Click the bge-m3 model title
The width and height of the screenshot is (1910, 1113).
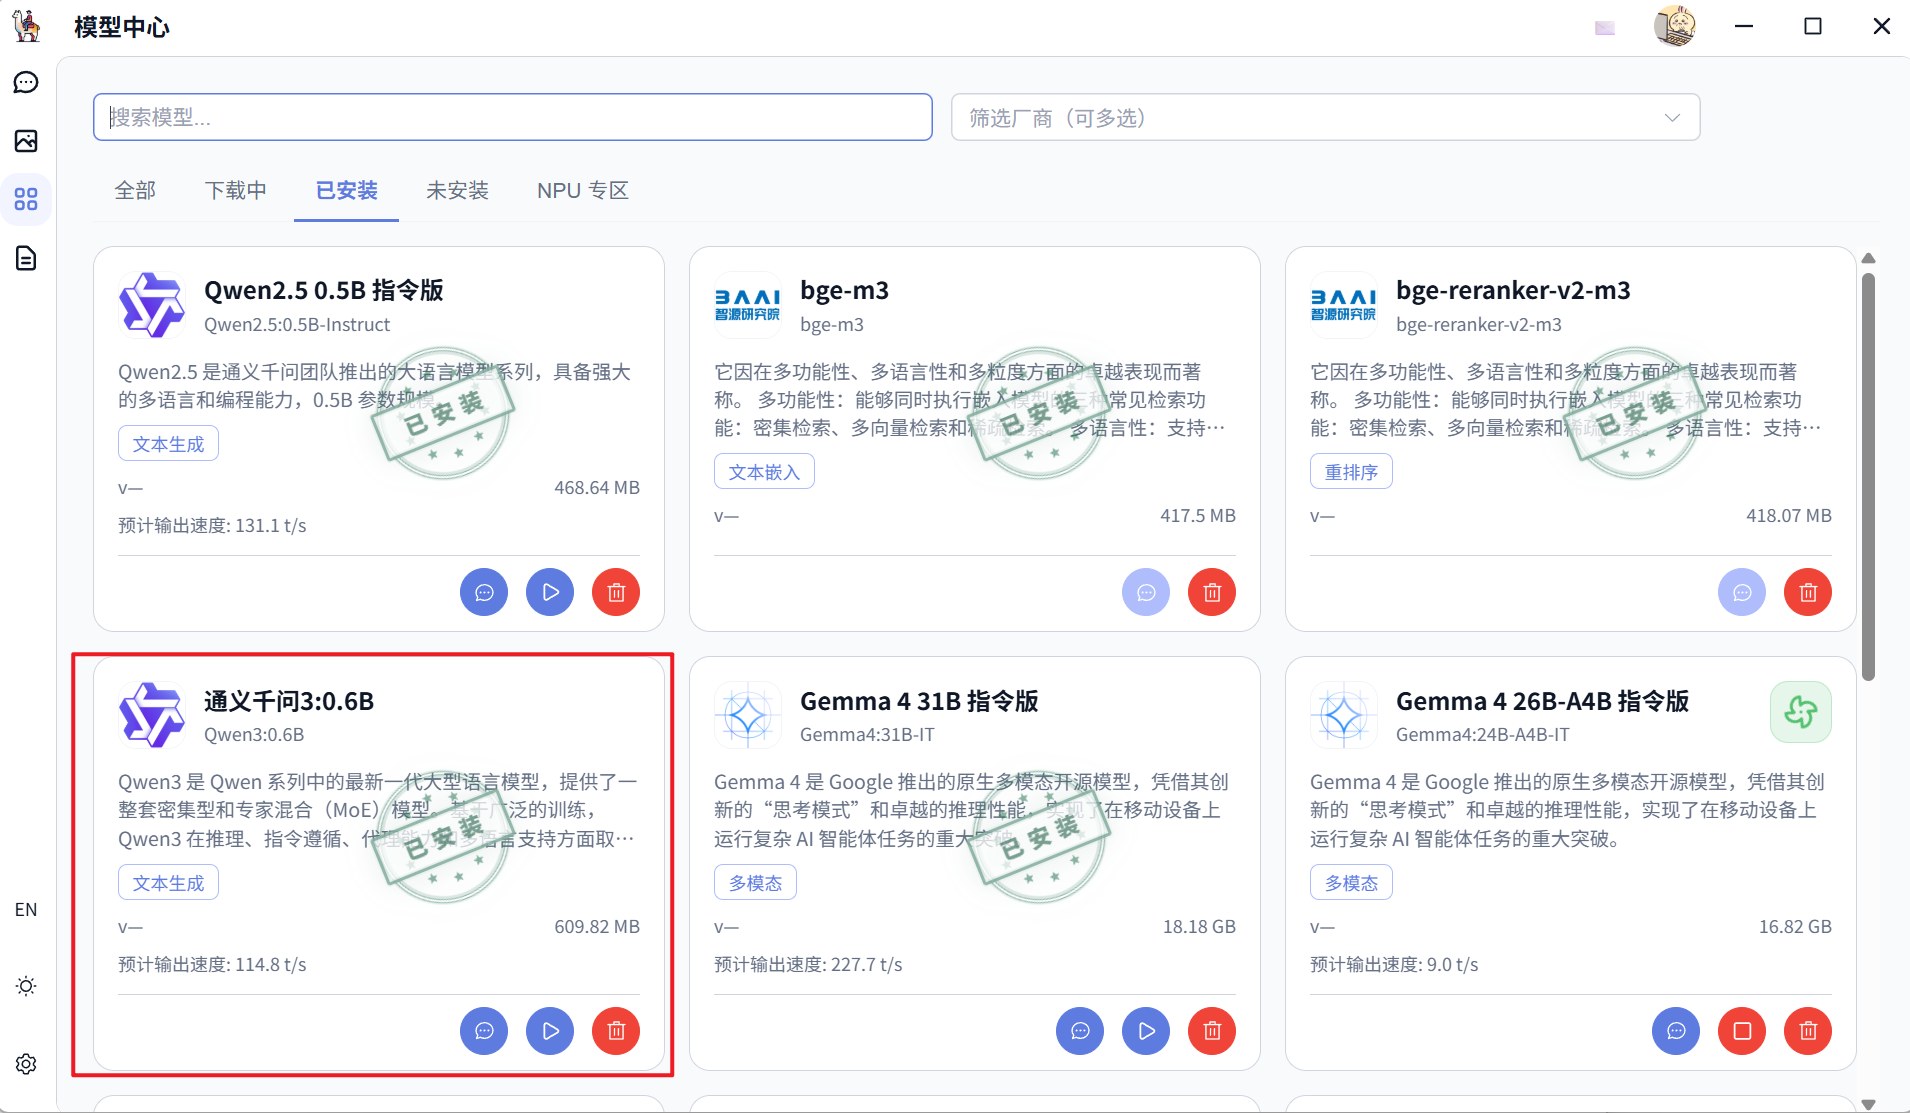click(x=844, y=290)
